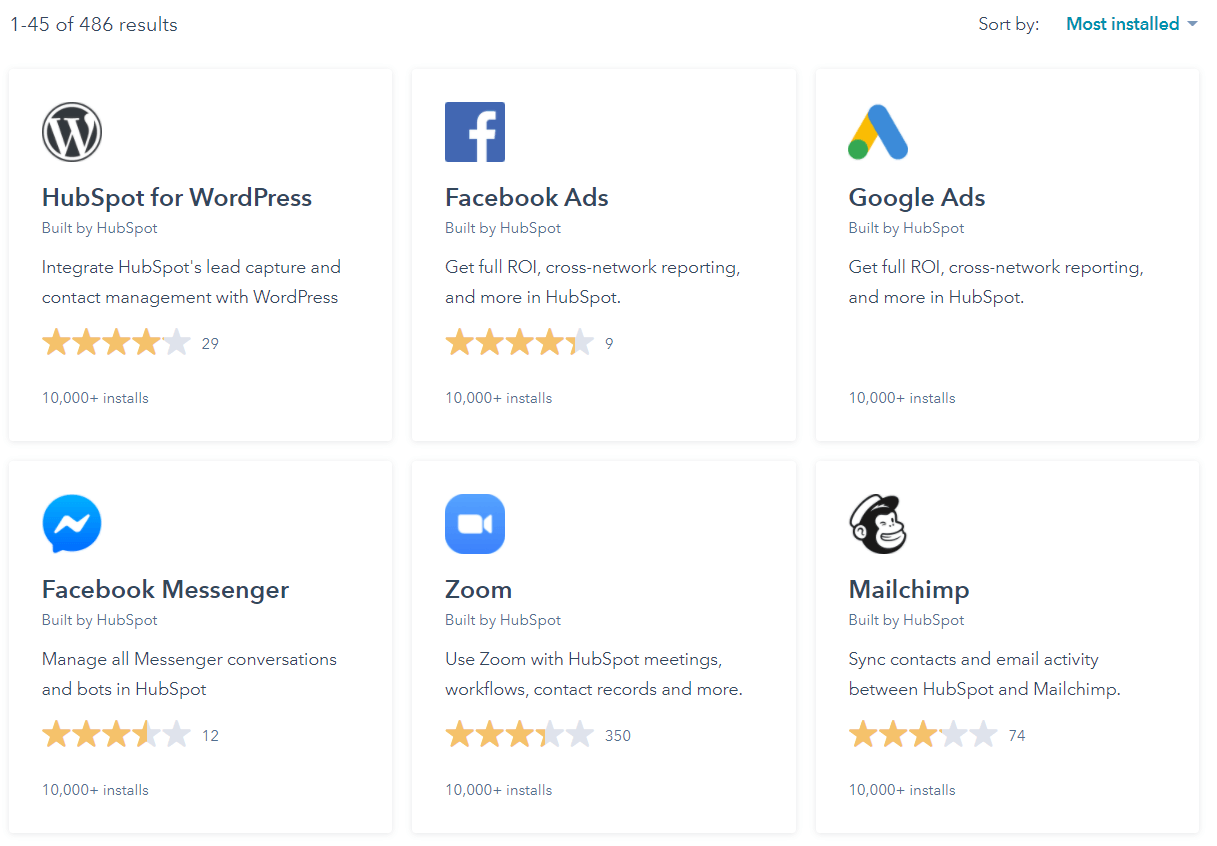The image size is (1217, 846).
Task: Select the Facebook Messenger app title
Action: pyautogui.click(x=166, y=590)
